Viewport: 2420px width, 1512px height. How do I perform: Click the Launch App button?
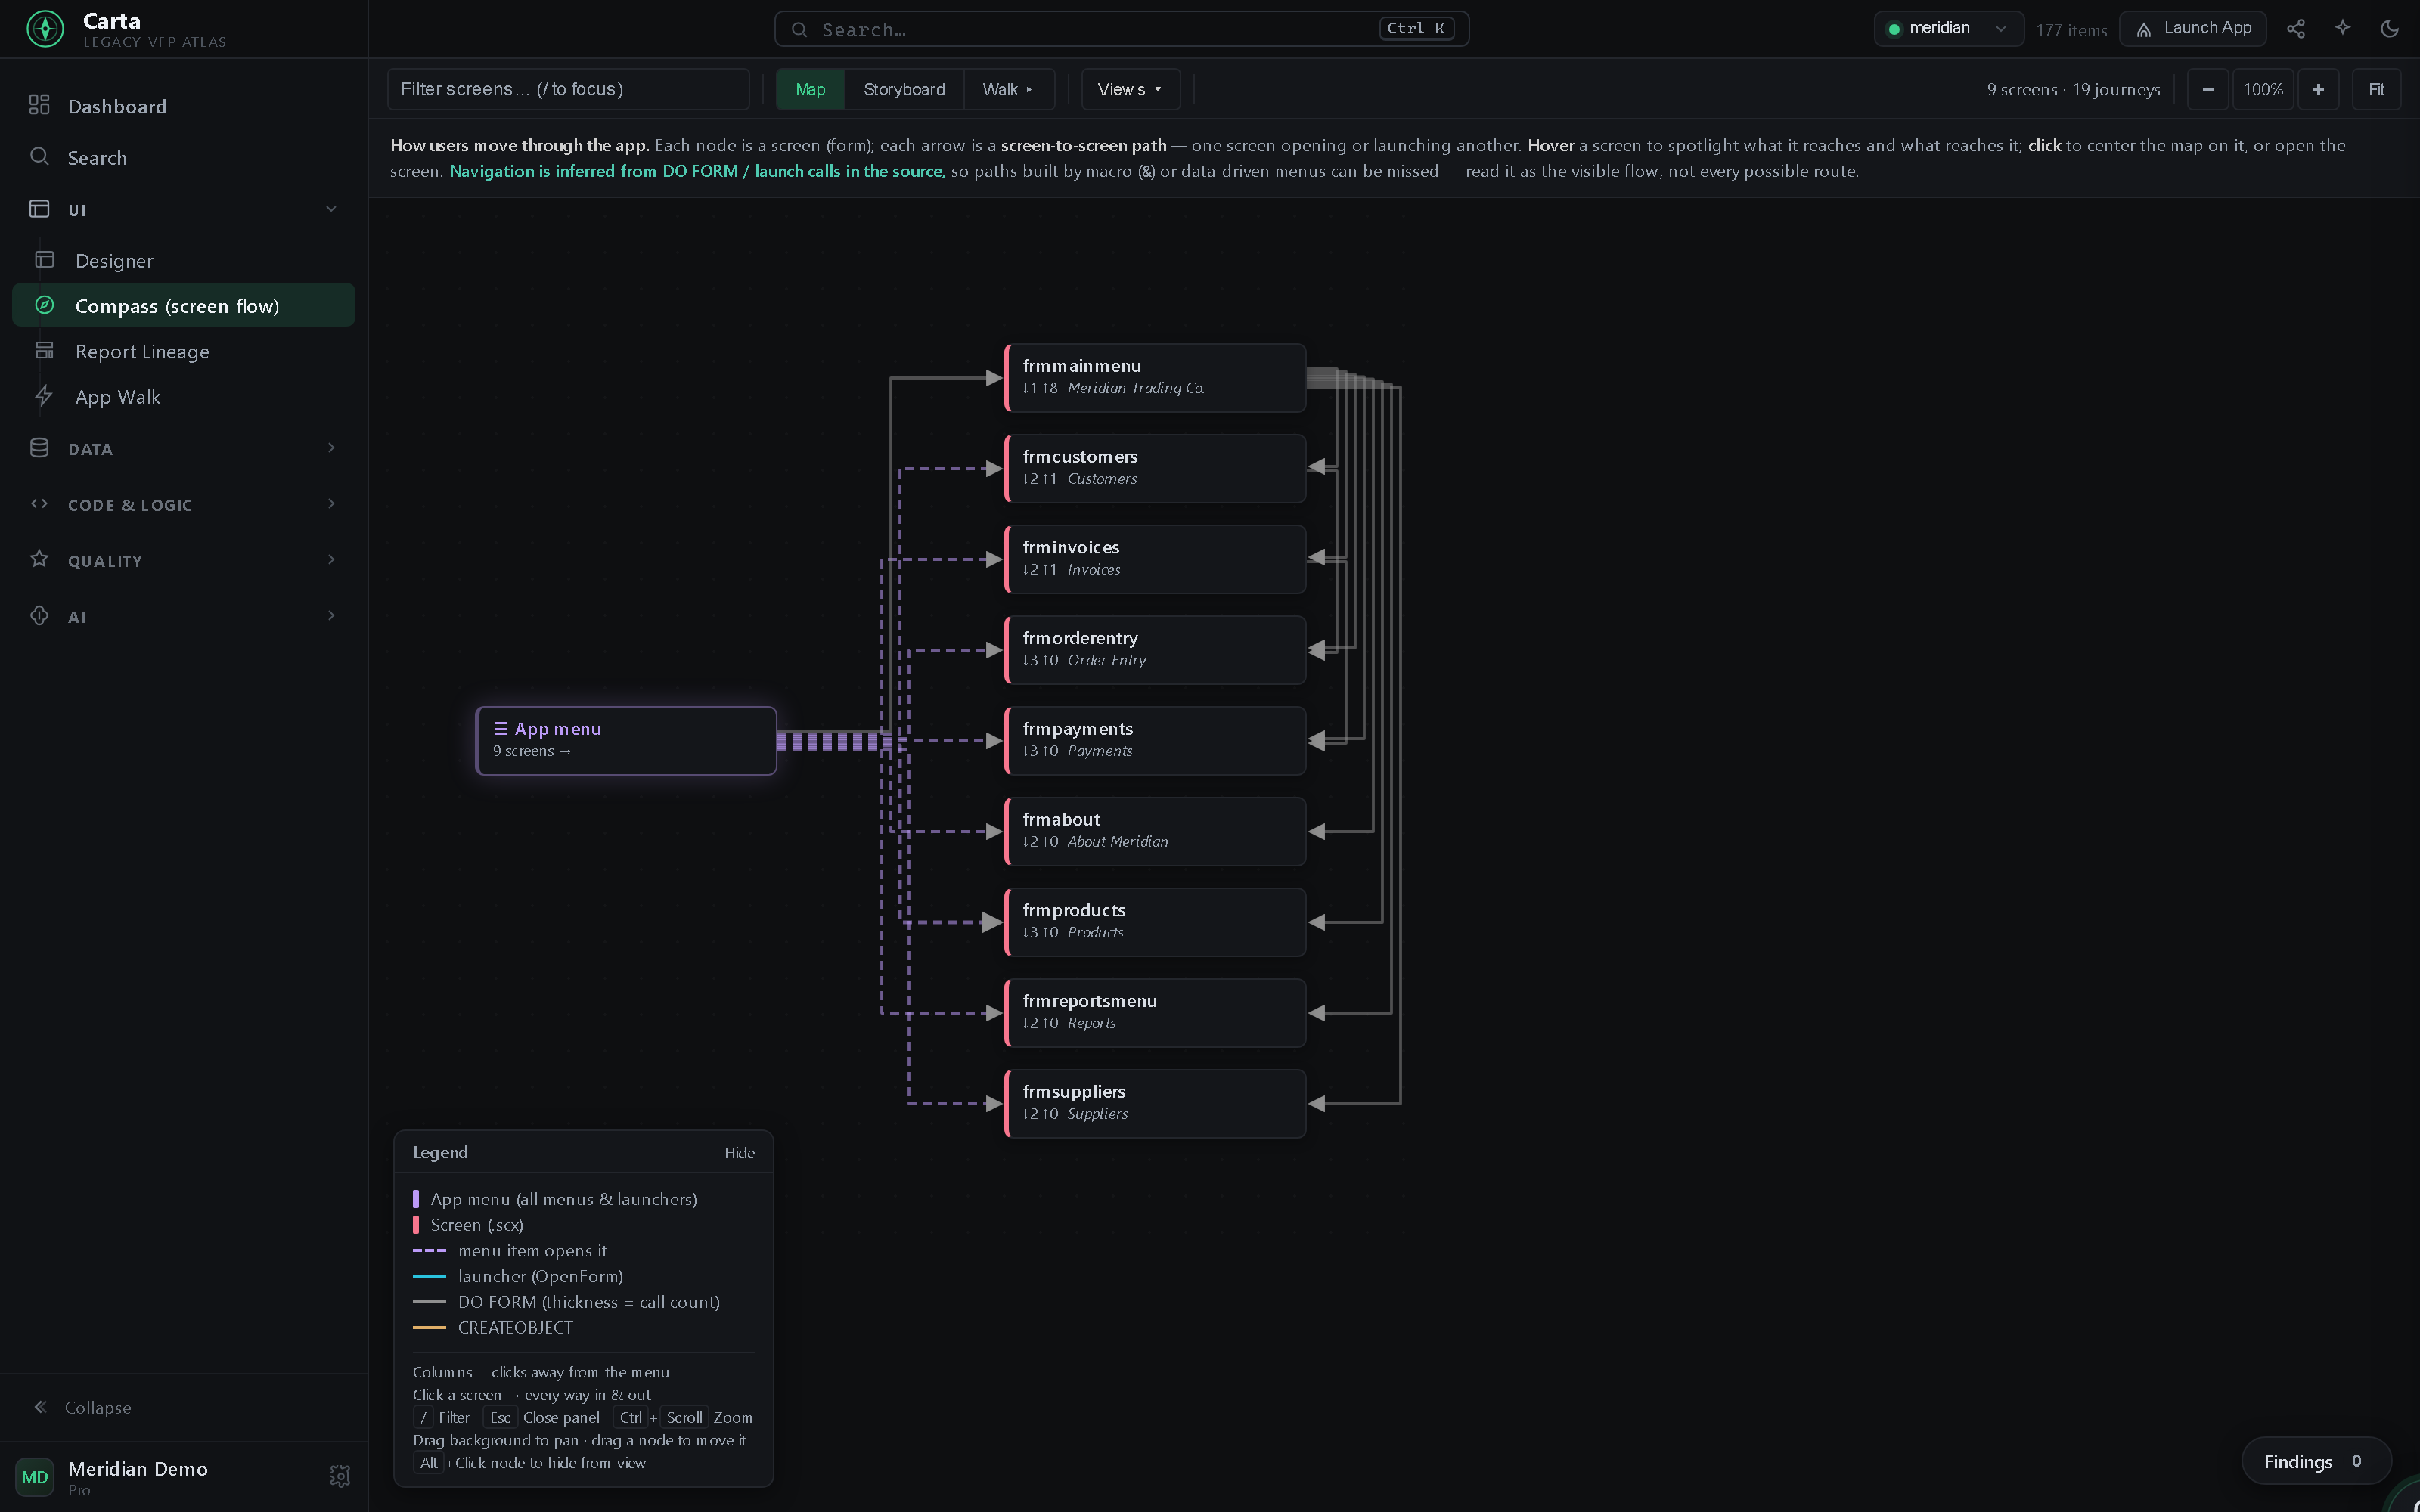coord(2193,29)
